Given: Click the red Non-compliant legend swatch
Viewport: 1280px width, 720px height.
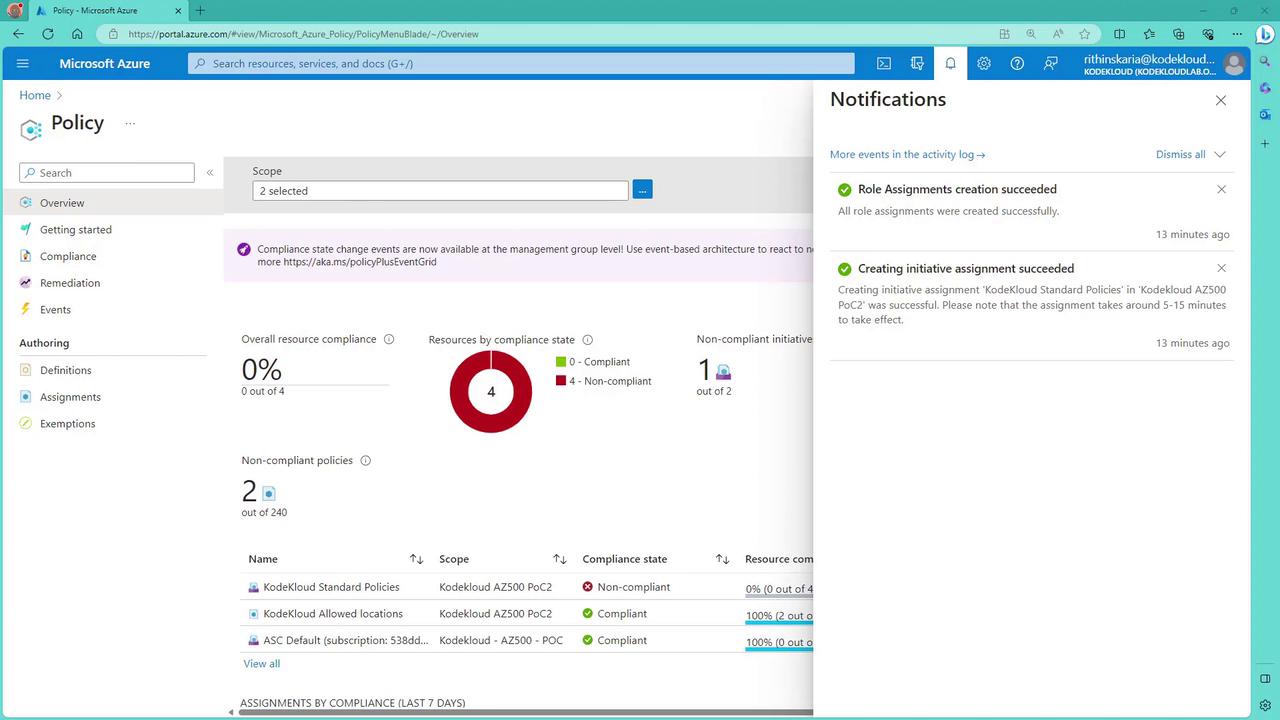Looking at the screenshot, I should [x=561, y=381].
